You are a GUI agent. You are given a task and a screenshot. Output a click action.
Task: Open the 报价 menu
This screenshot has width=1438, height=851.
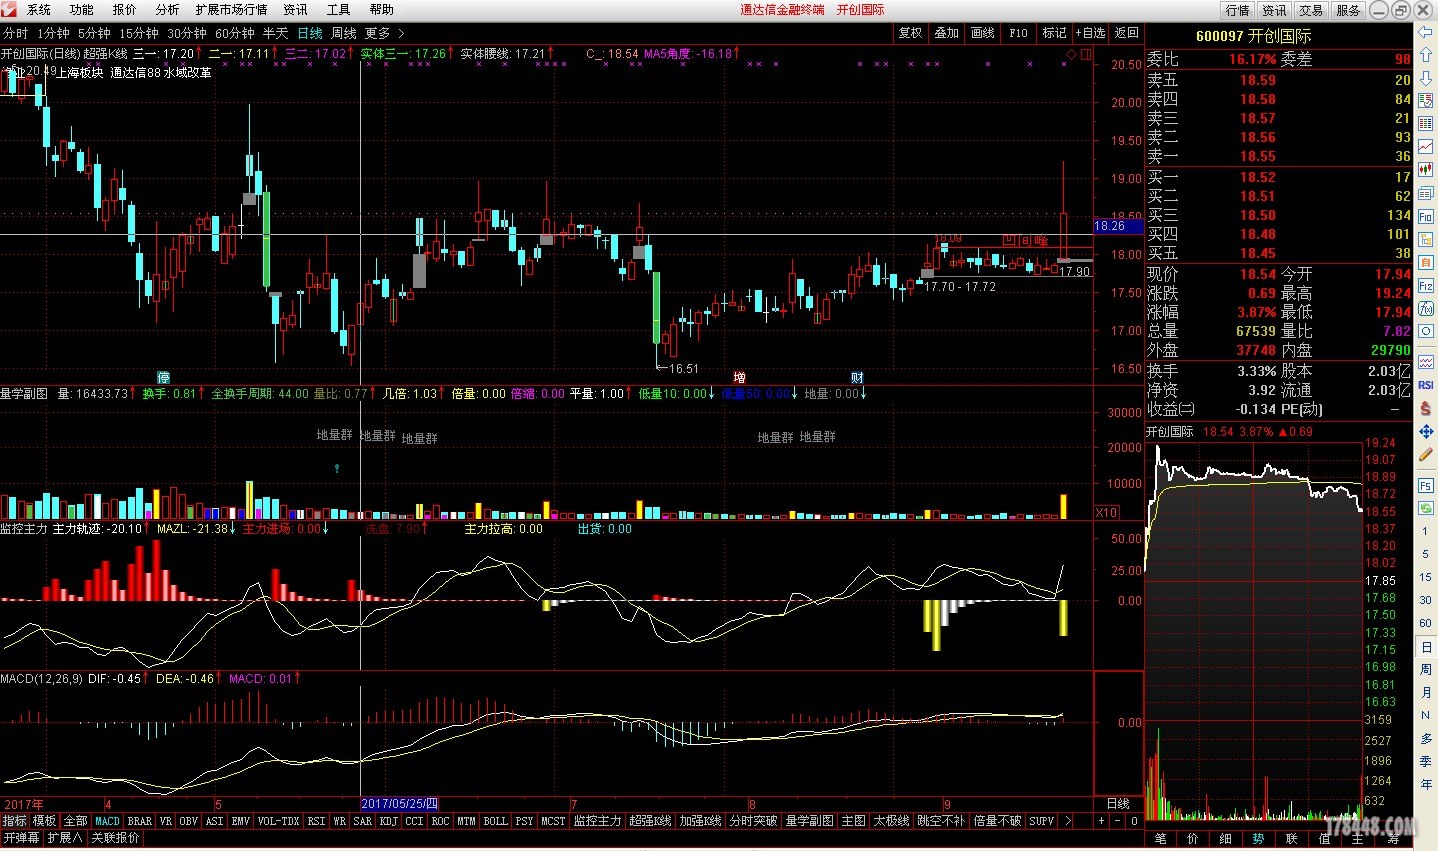[125, 10]
